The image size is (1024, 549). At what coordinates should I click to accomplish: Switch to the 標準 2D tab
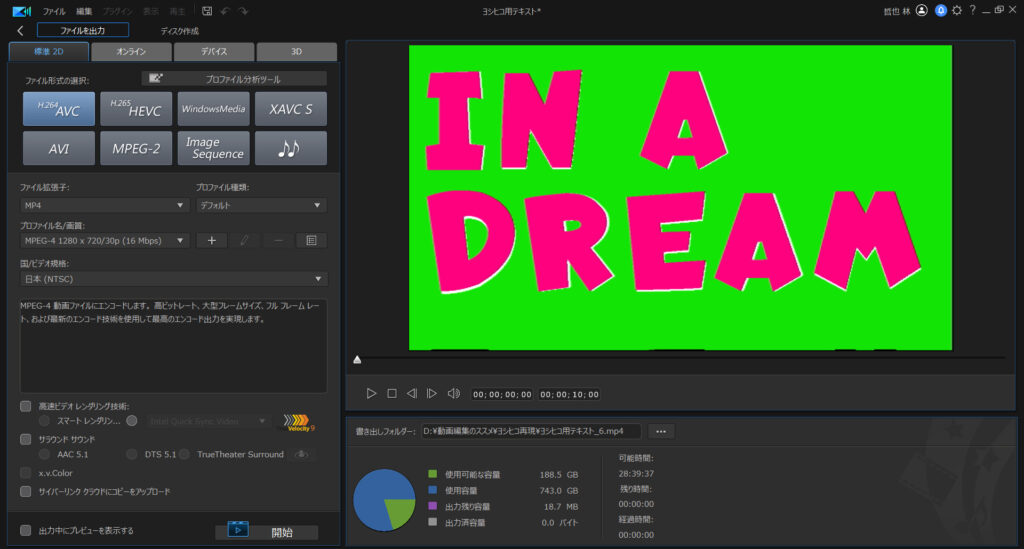[49, 52]
